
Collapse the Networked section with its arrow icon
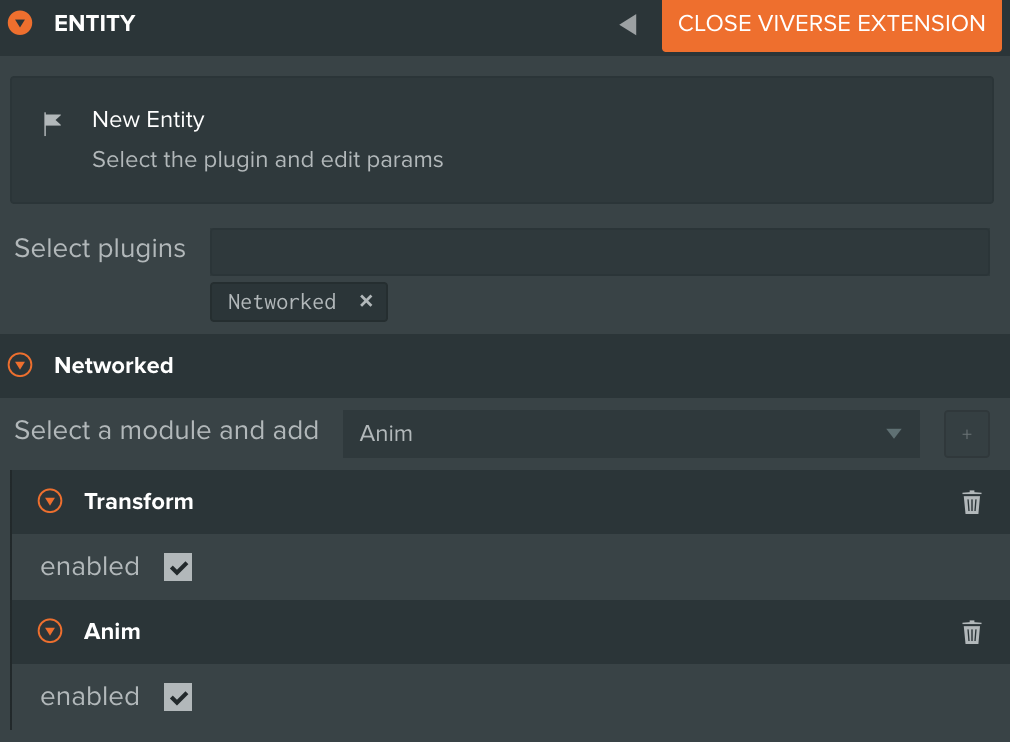(20, 365)
